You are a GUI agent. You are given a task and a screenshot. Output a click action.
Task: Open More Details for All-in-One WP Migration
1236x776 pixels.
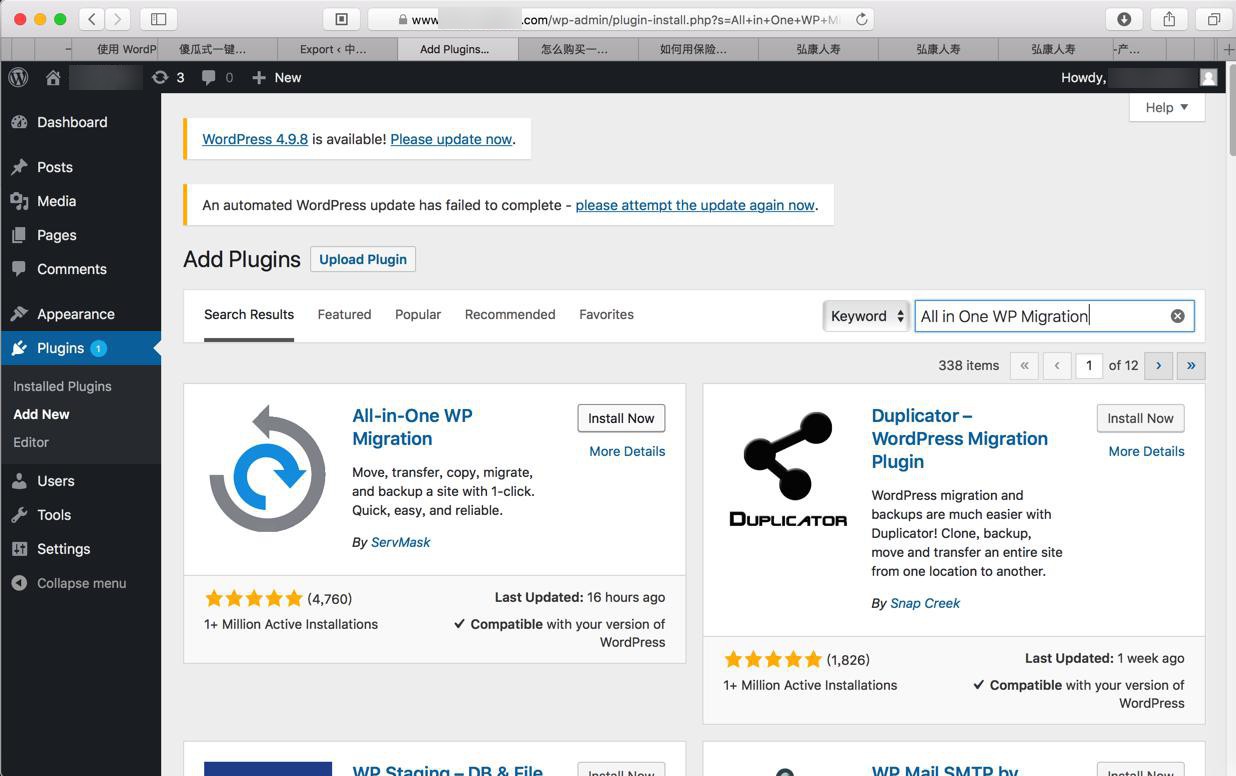pyautogui.click(x=627, y=451)
